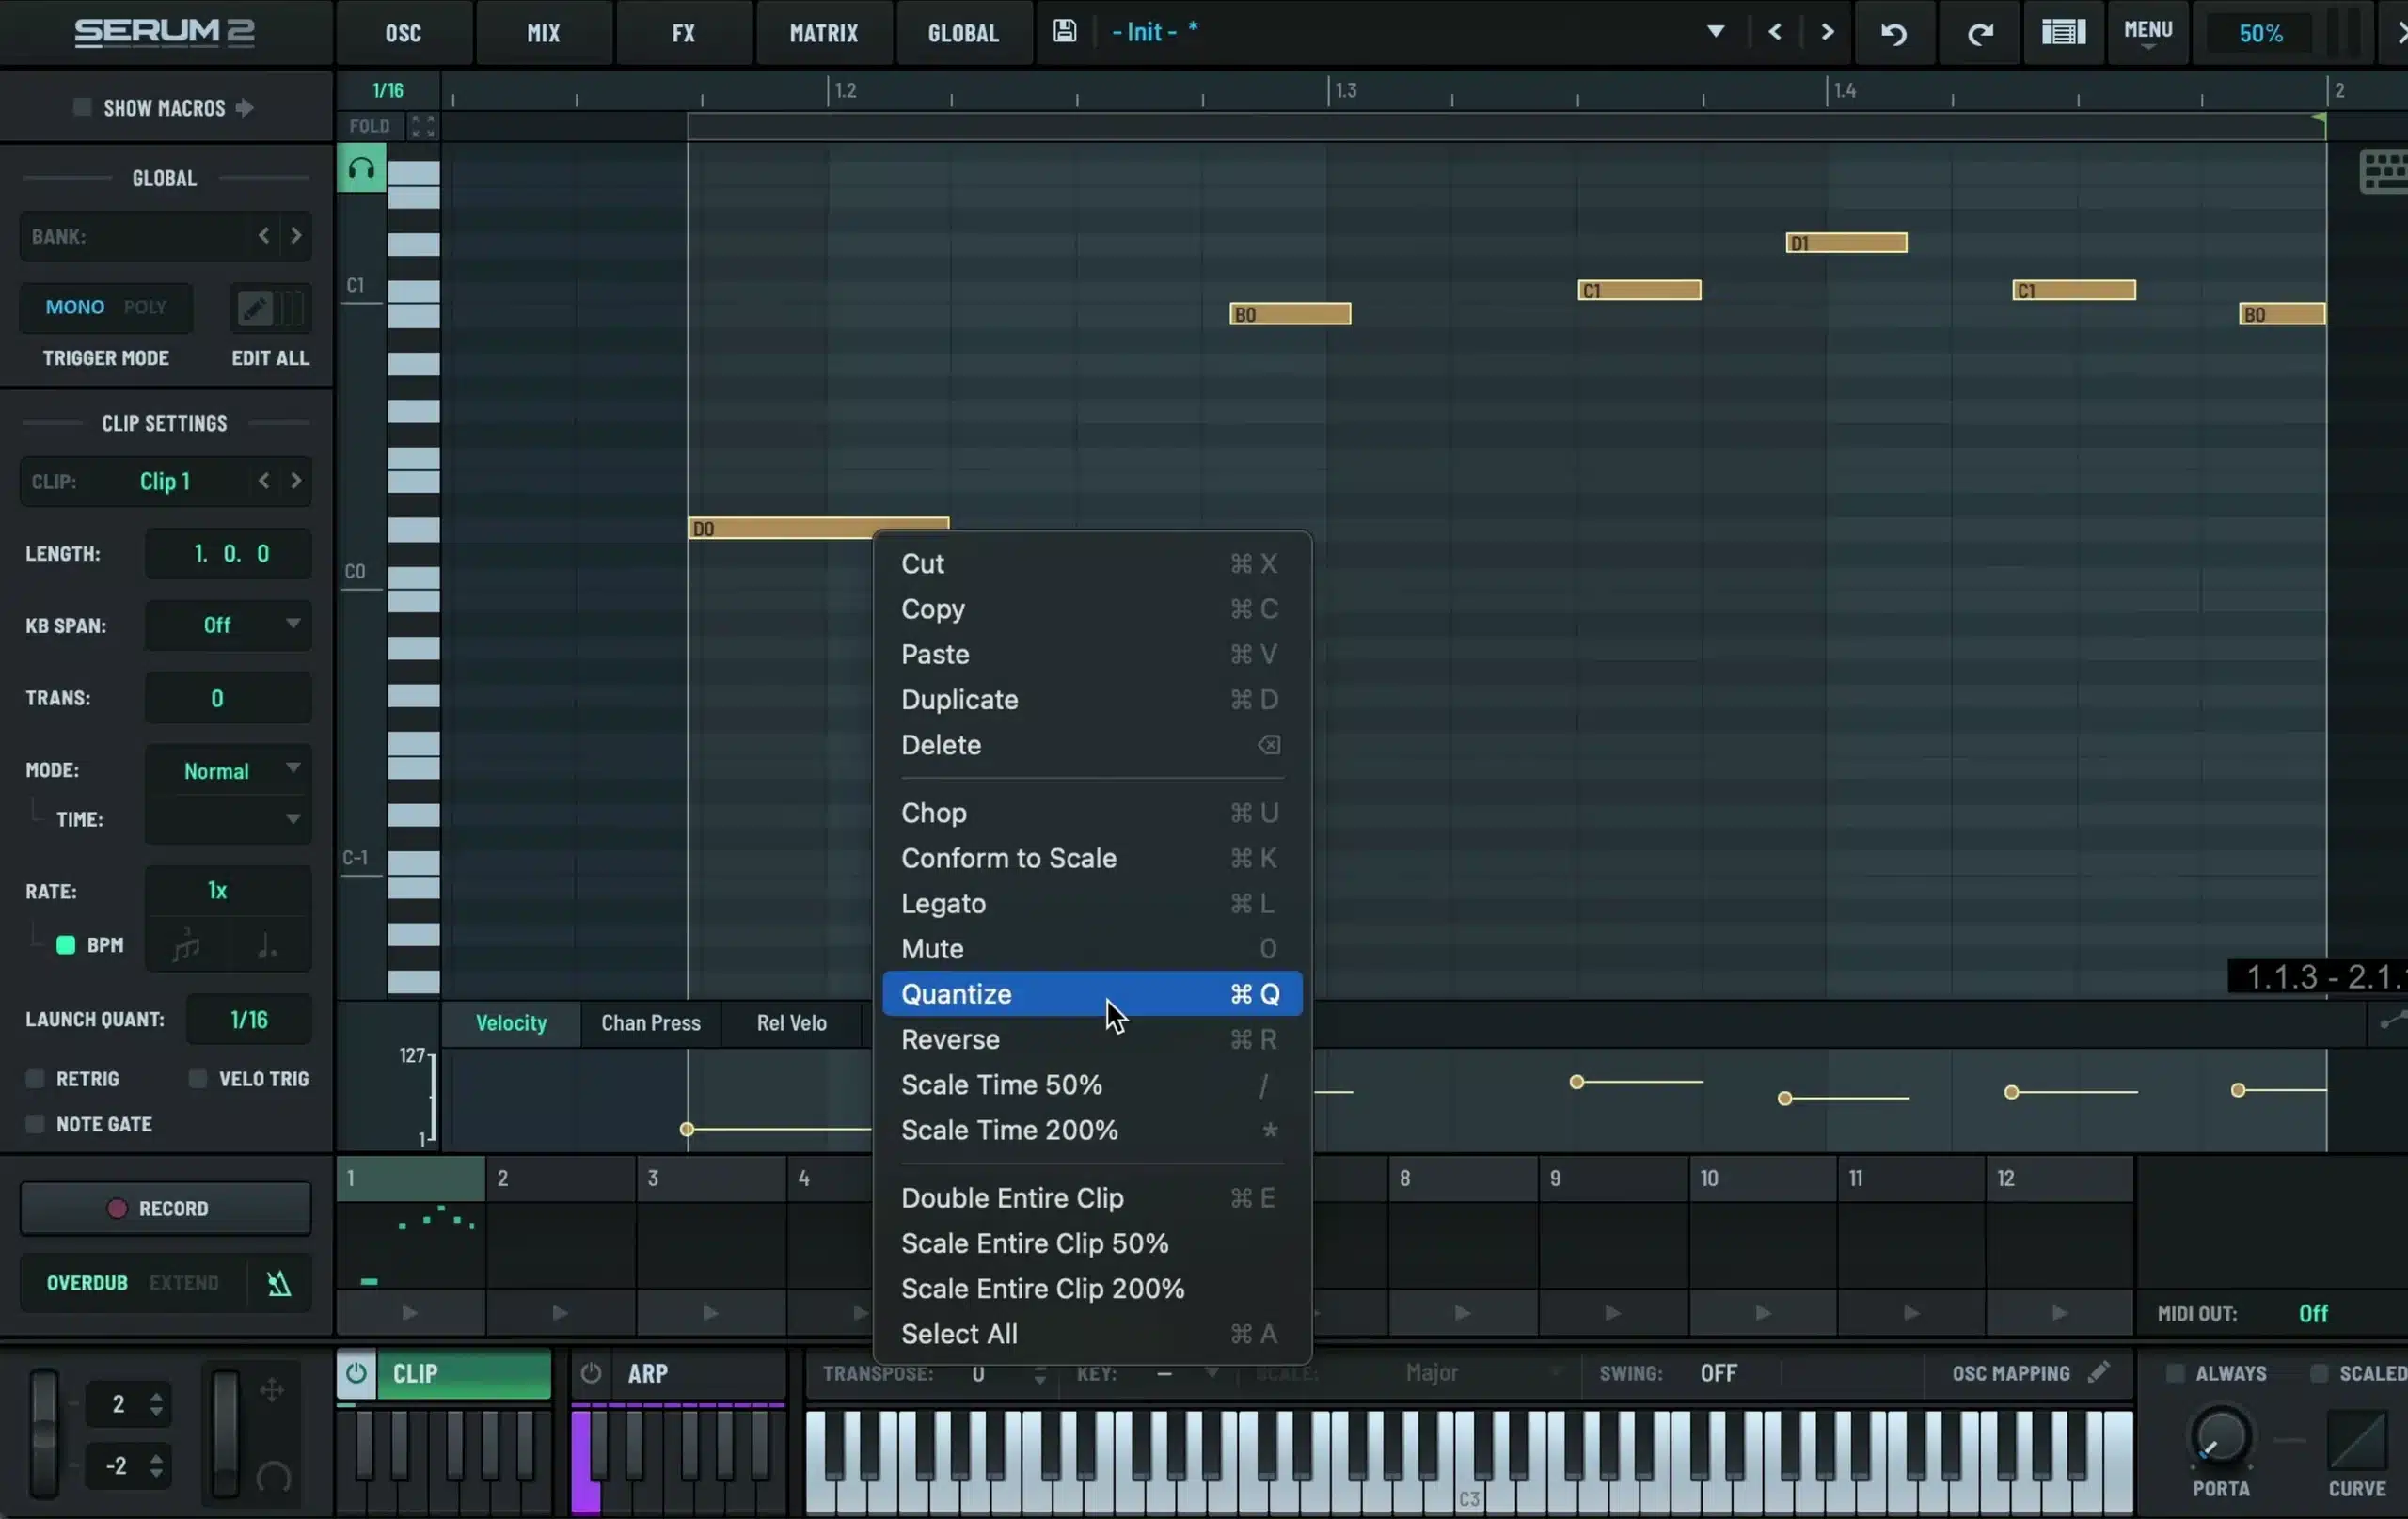
Task: Click the OVERDUB button
Action: pyautogui.click(x=87, y=1283)
